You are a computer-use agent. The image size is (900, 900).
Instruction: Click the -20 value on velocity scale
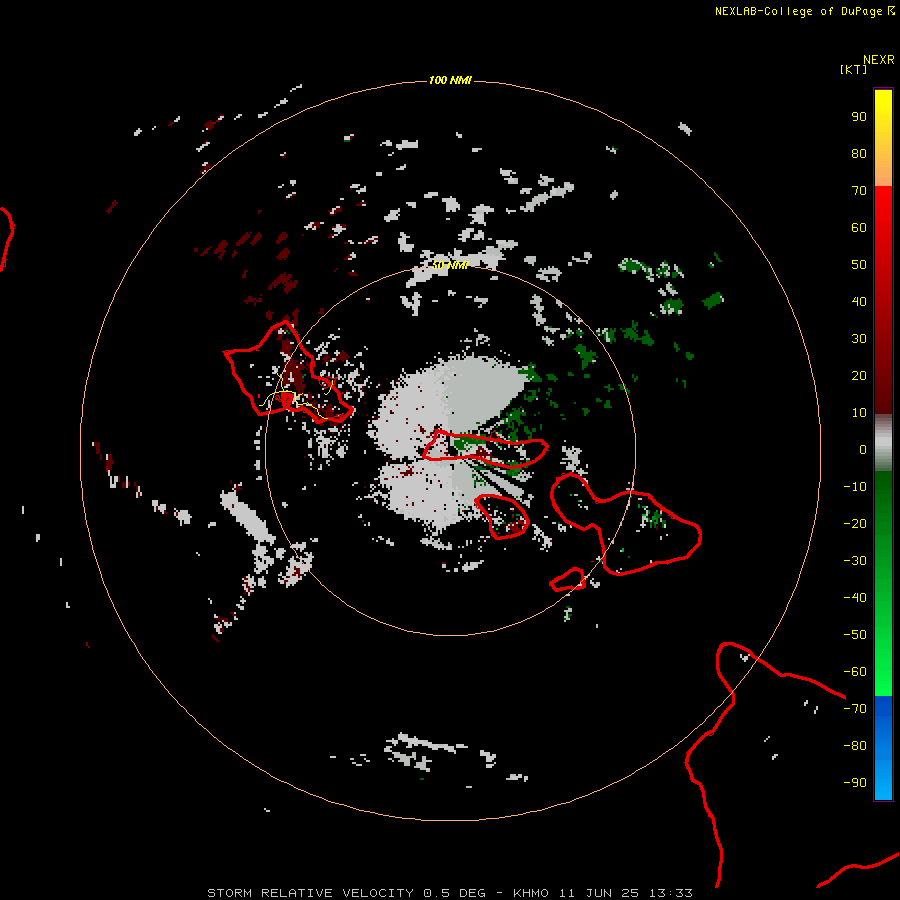[855, 524]
